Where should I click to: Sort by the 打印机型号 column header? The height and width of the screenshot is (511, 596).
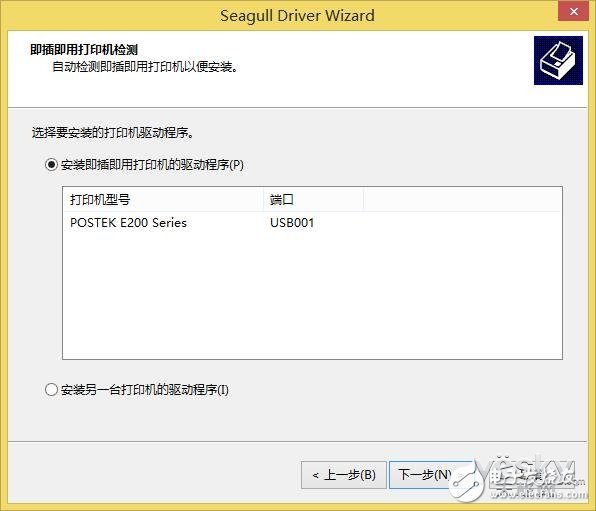(163, 199)
